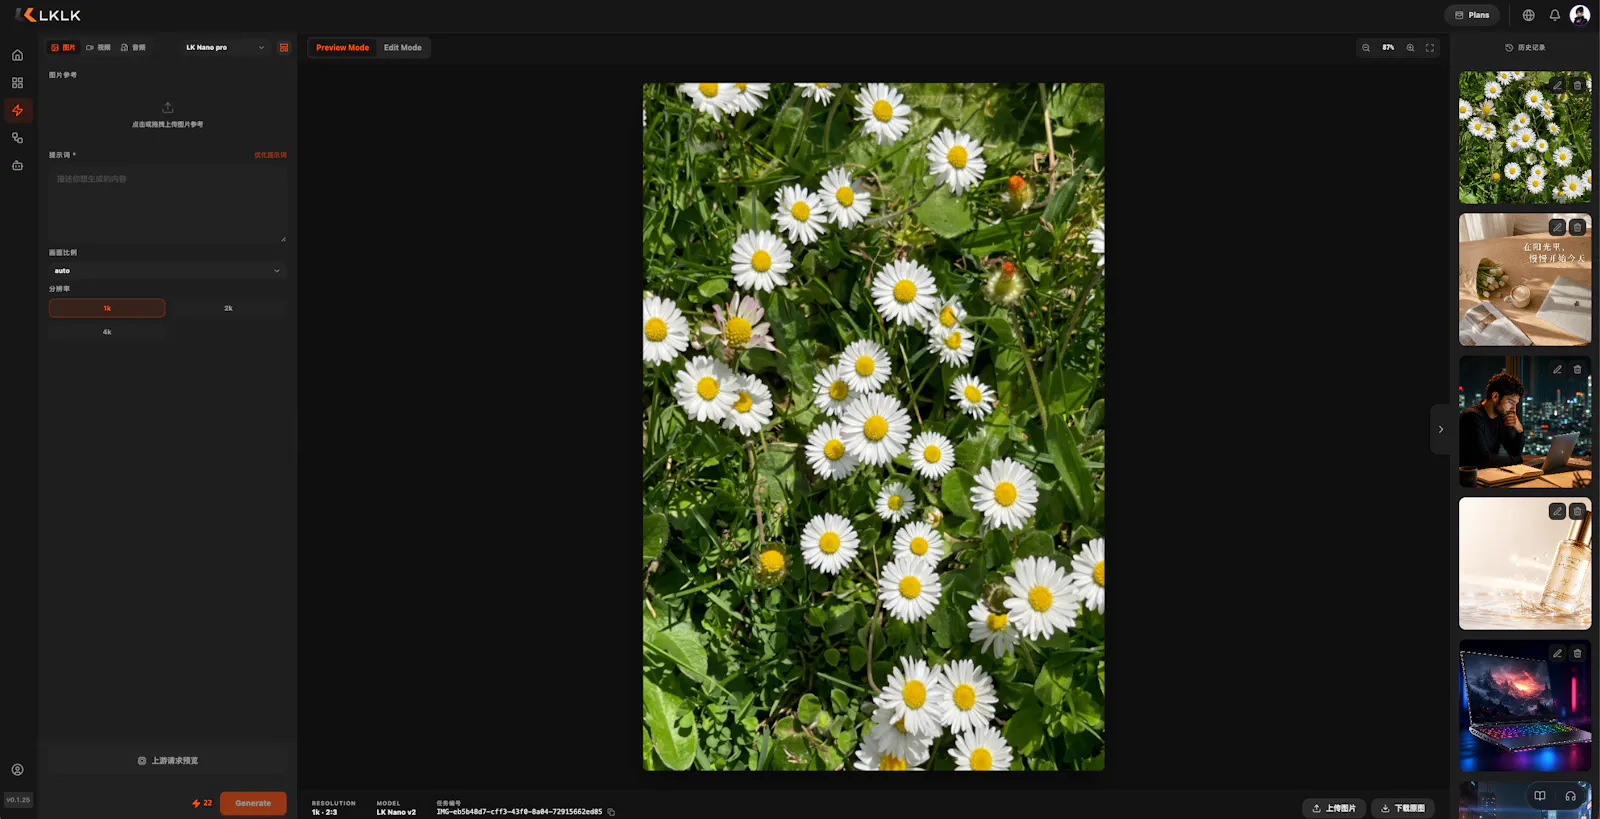Viewport: 1600px width, 819px height.
Task: Open the headset support icon
Action: click(1570, 796)
